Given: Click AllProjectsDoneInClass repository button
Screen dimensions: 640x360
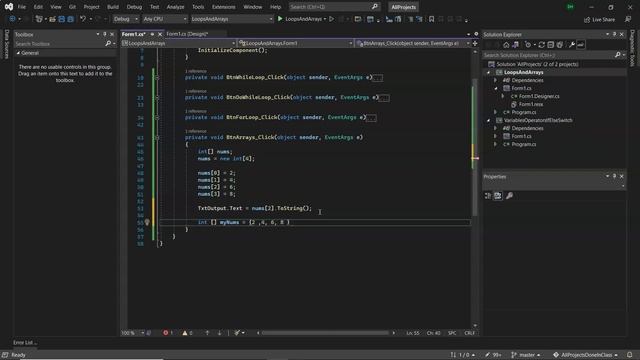Looking at the screenshot, I should [585, 355].
